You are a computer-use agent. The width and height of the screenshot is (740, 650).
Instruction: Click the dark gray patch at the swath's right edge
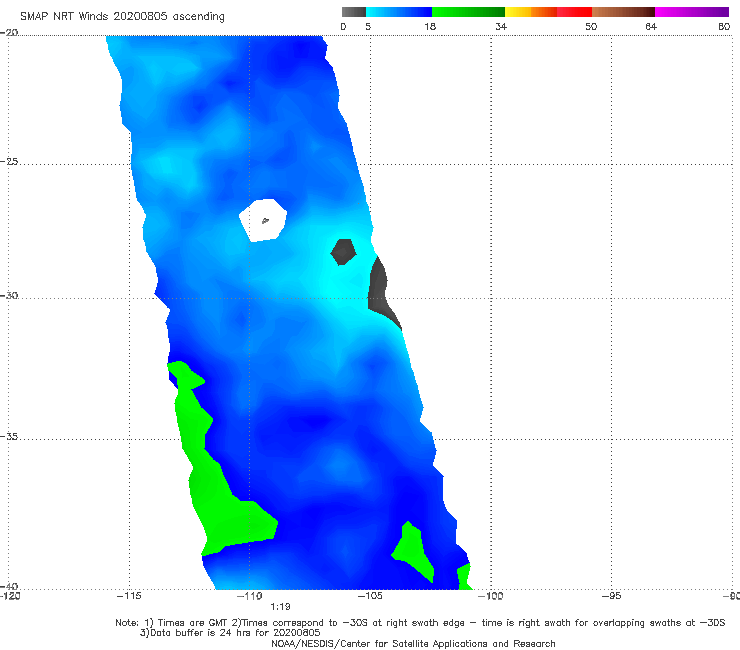382,293
